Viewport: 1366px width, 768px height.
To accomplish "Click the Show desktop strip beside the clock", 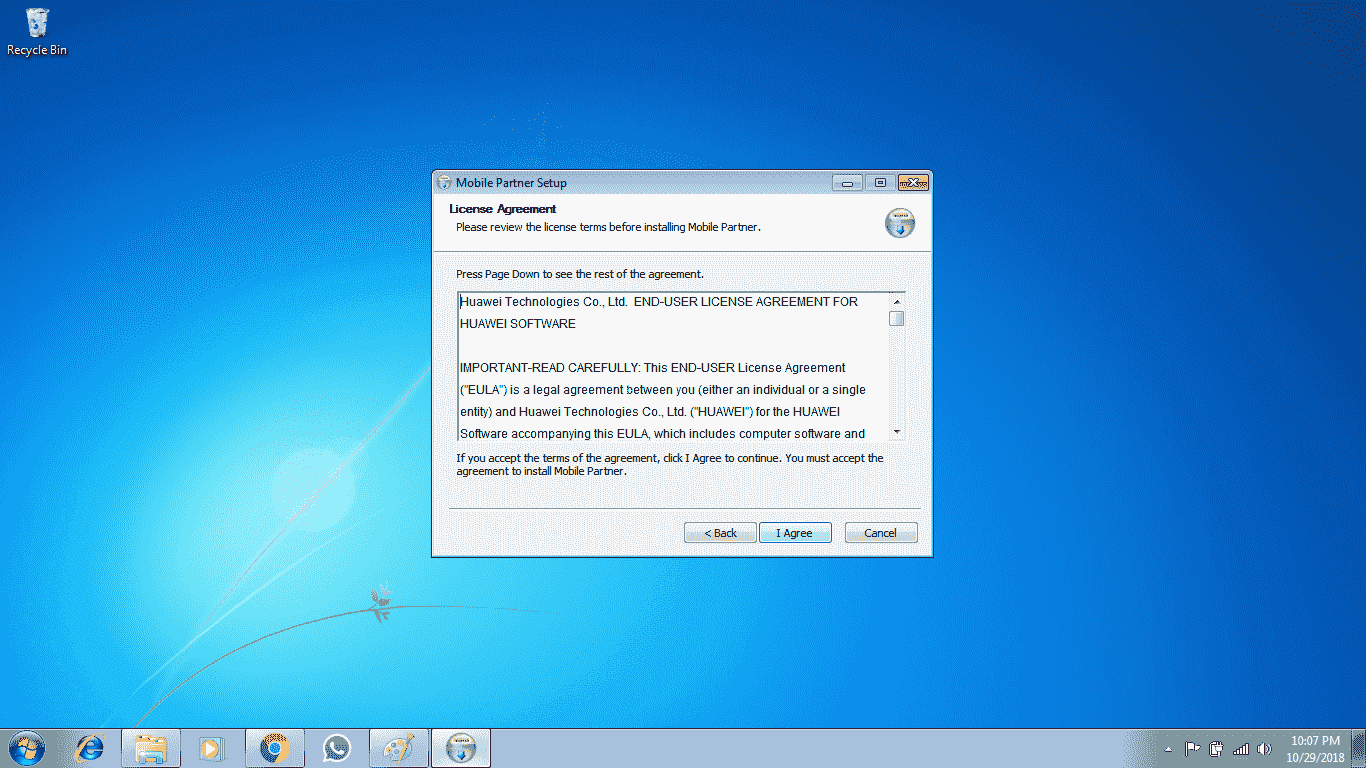I will point(1359,748).
